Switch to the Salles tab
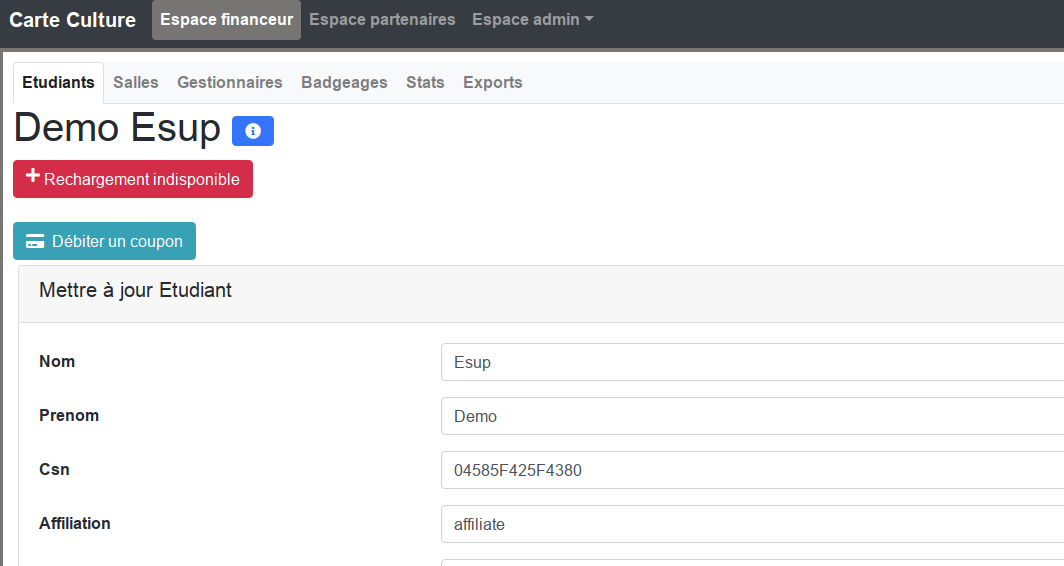Screen dimensions: 1064x566 tap(135, 83)
